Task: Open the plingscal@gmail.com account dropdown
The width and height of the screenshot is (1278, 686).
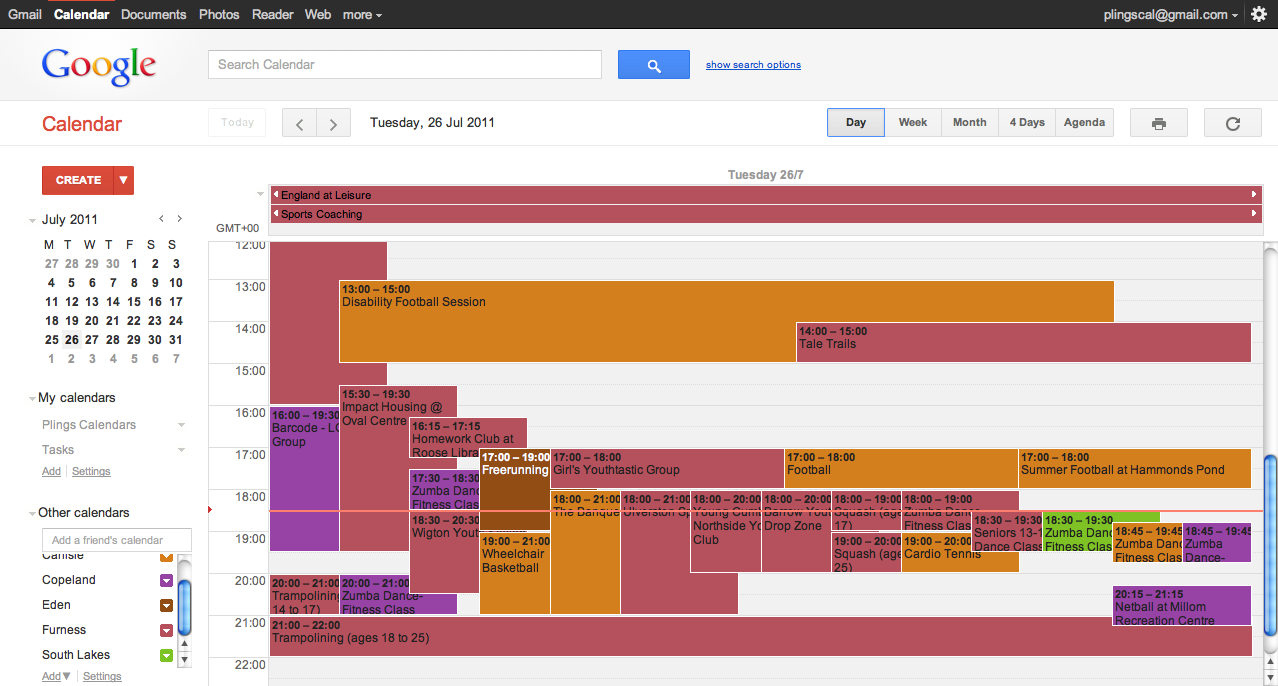Action: [1170, 15]
